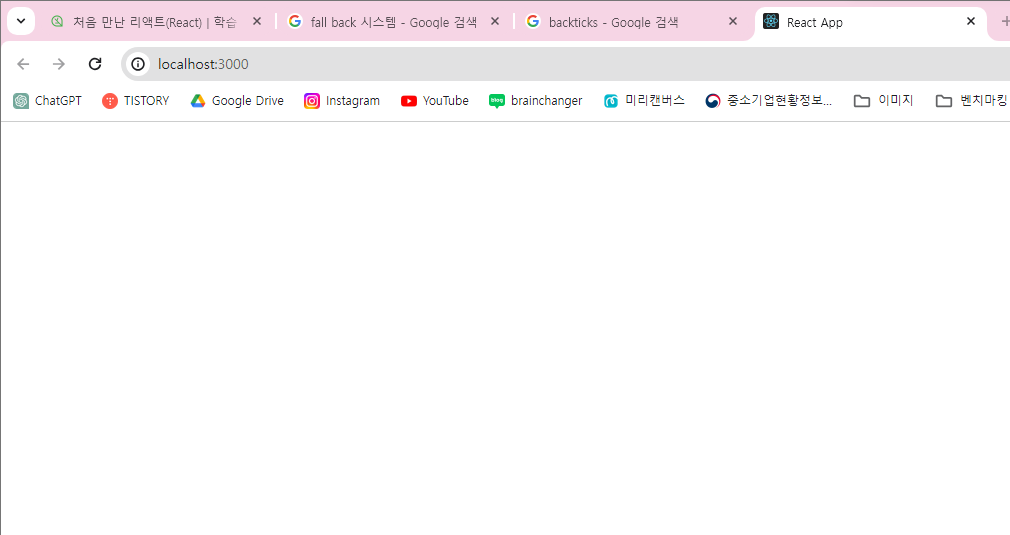Open the ChatGPT bookmark
This screenshot has width=1010, height=535.
click(x=48, y=100)
